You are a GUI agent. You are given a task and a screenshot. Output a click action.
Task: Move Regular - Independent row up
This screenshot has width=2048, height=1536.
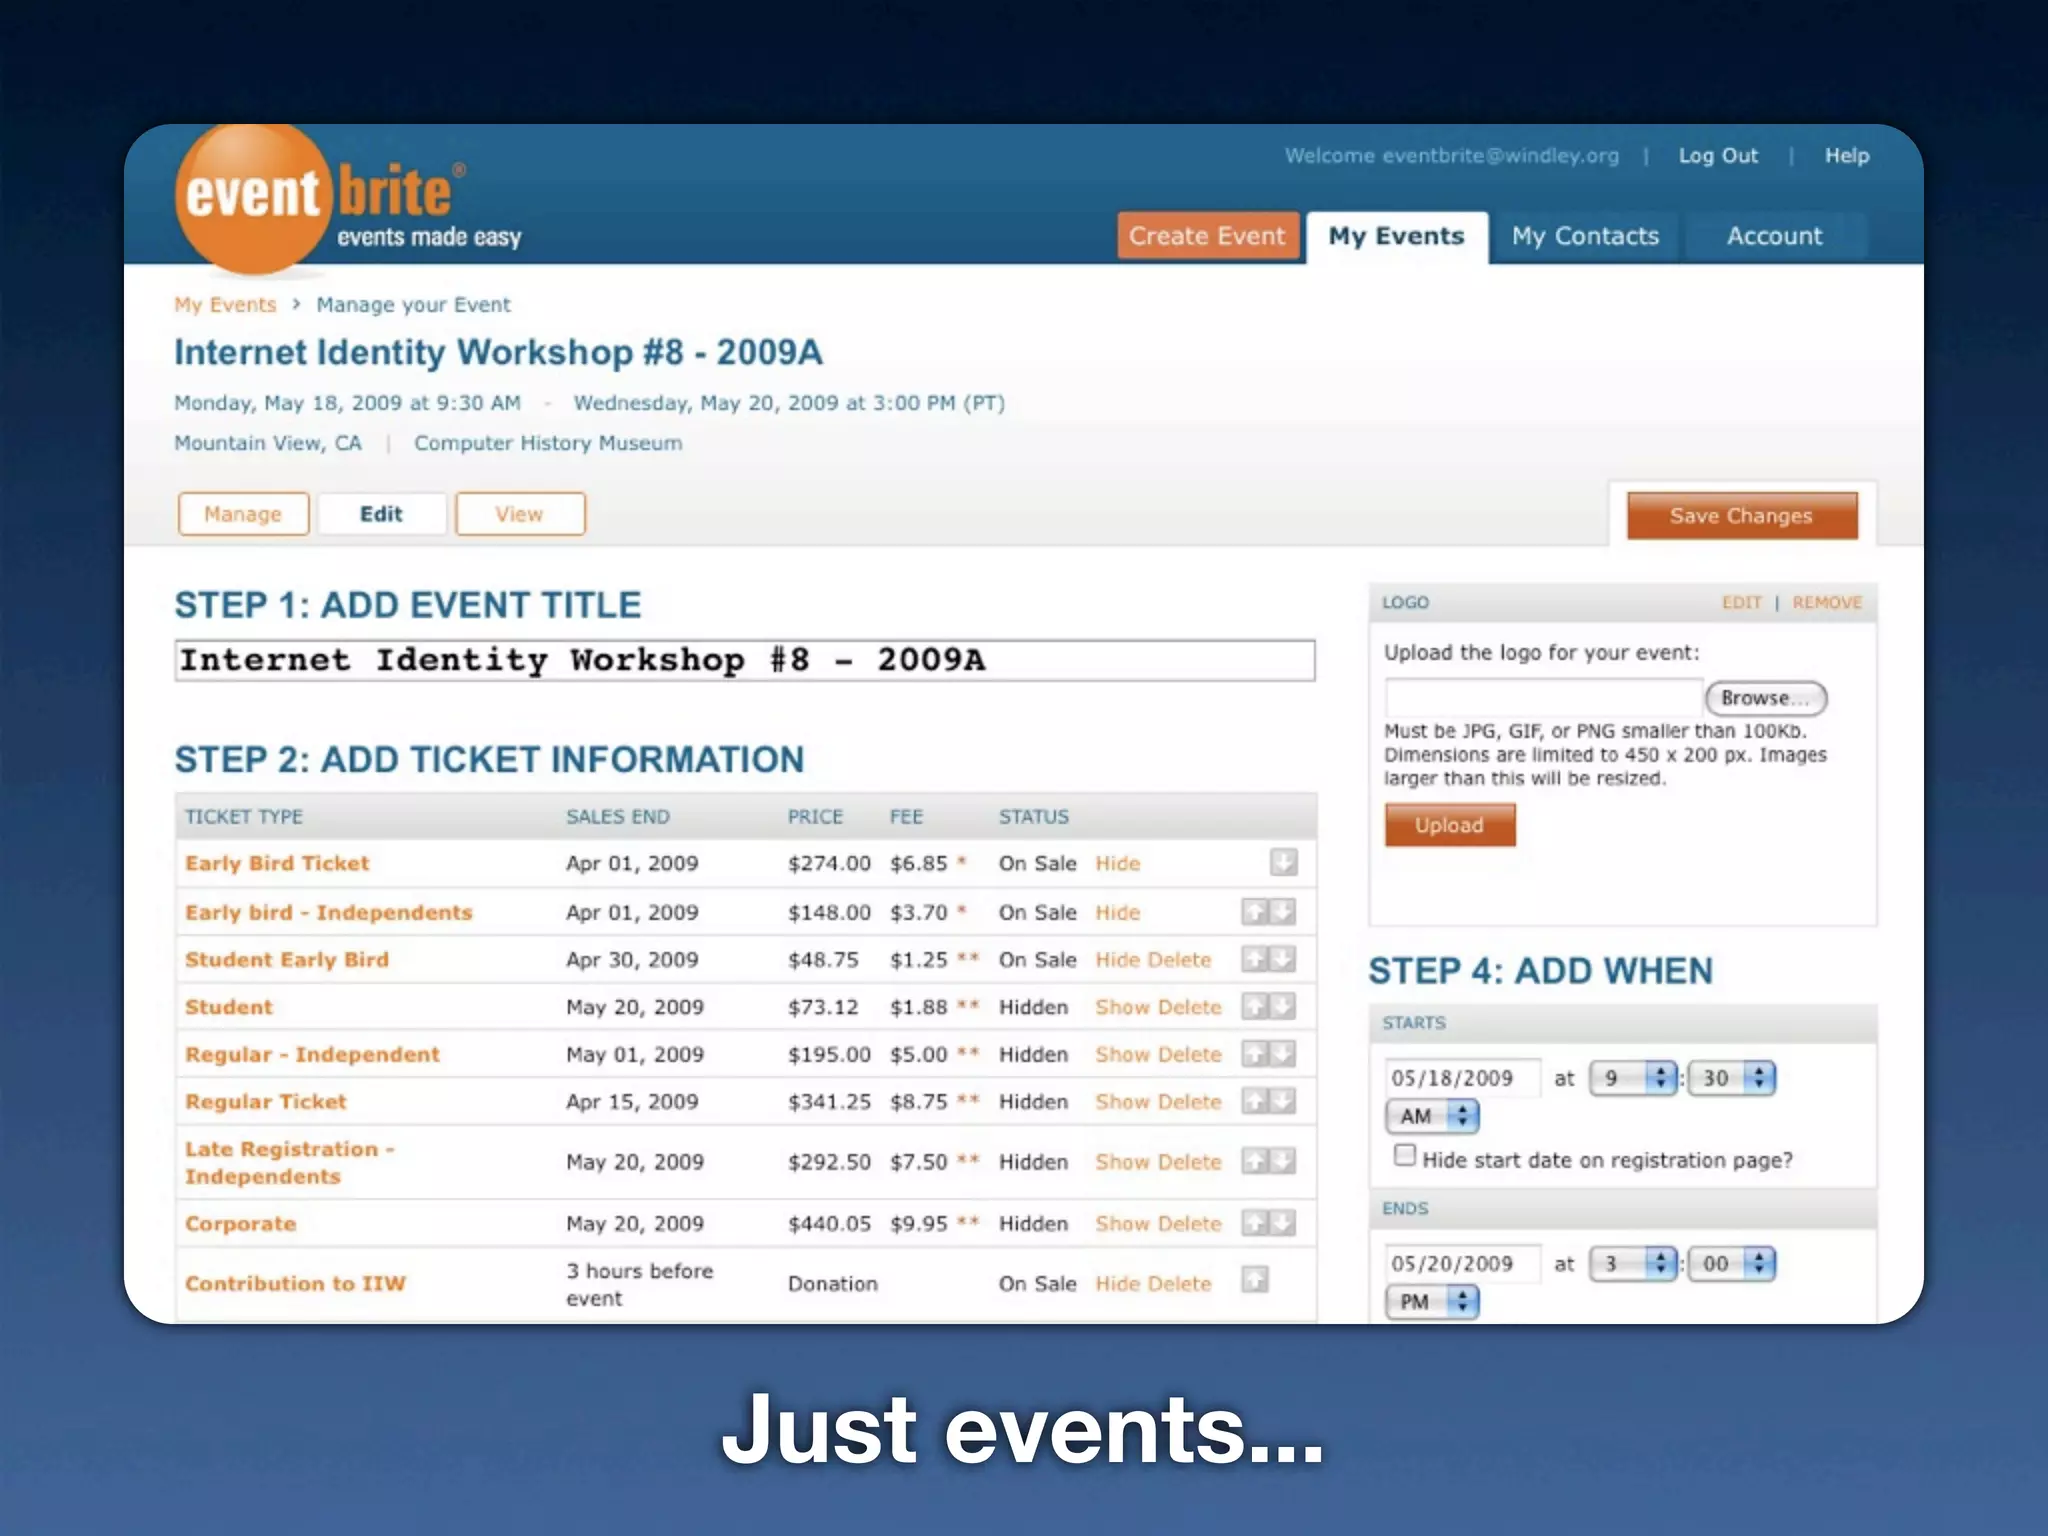tap(1255, 1053)
